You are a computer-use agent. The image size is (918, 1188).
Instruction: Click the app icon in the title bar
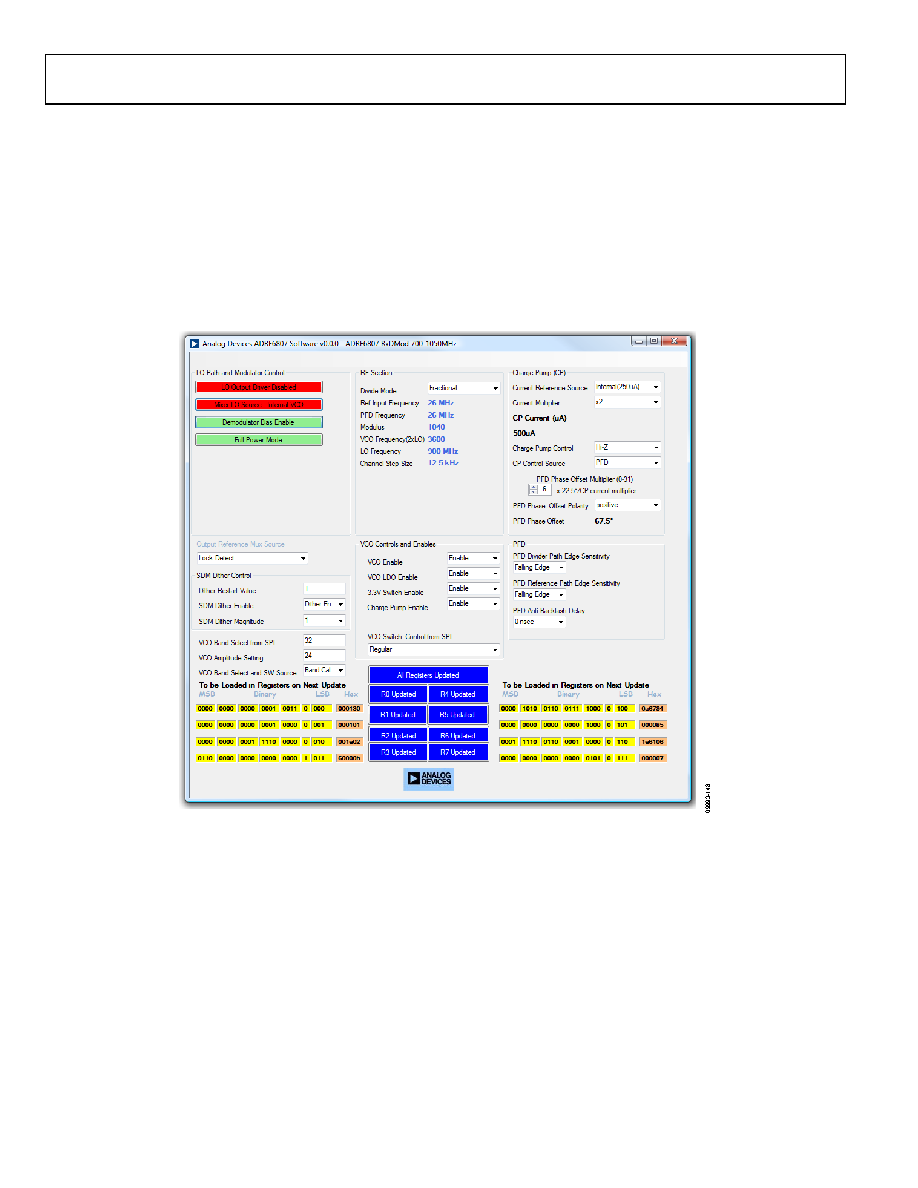(195, 343)
